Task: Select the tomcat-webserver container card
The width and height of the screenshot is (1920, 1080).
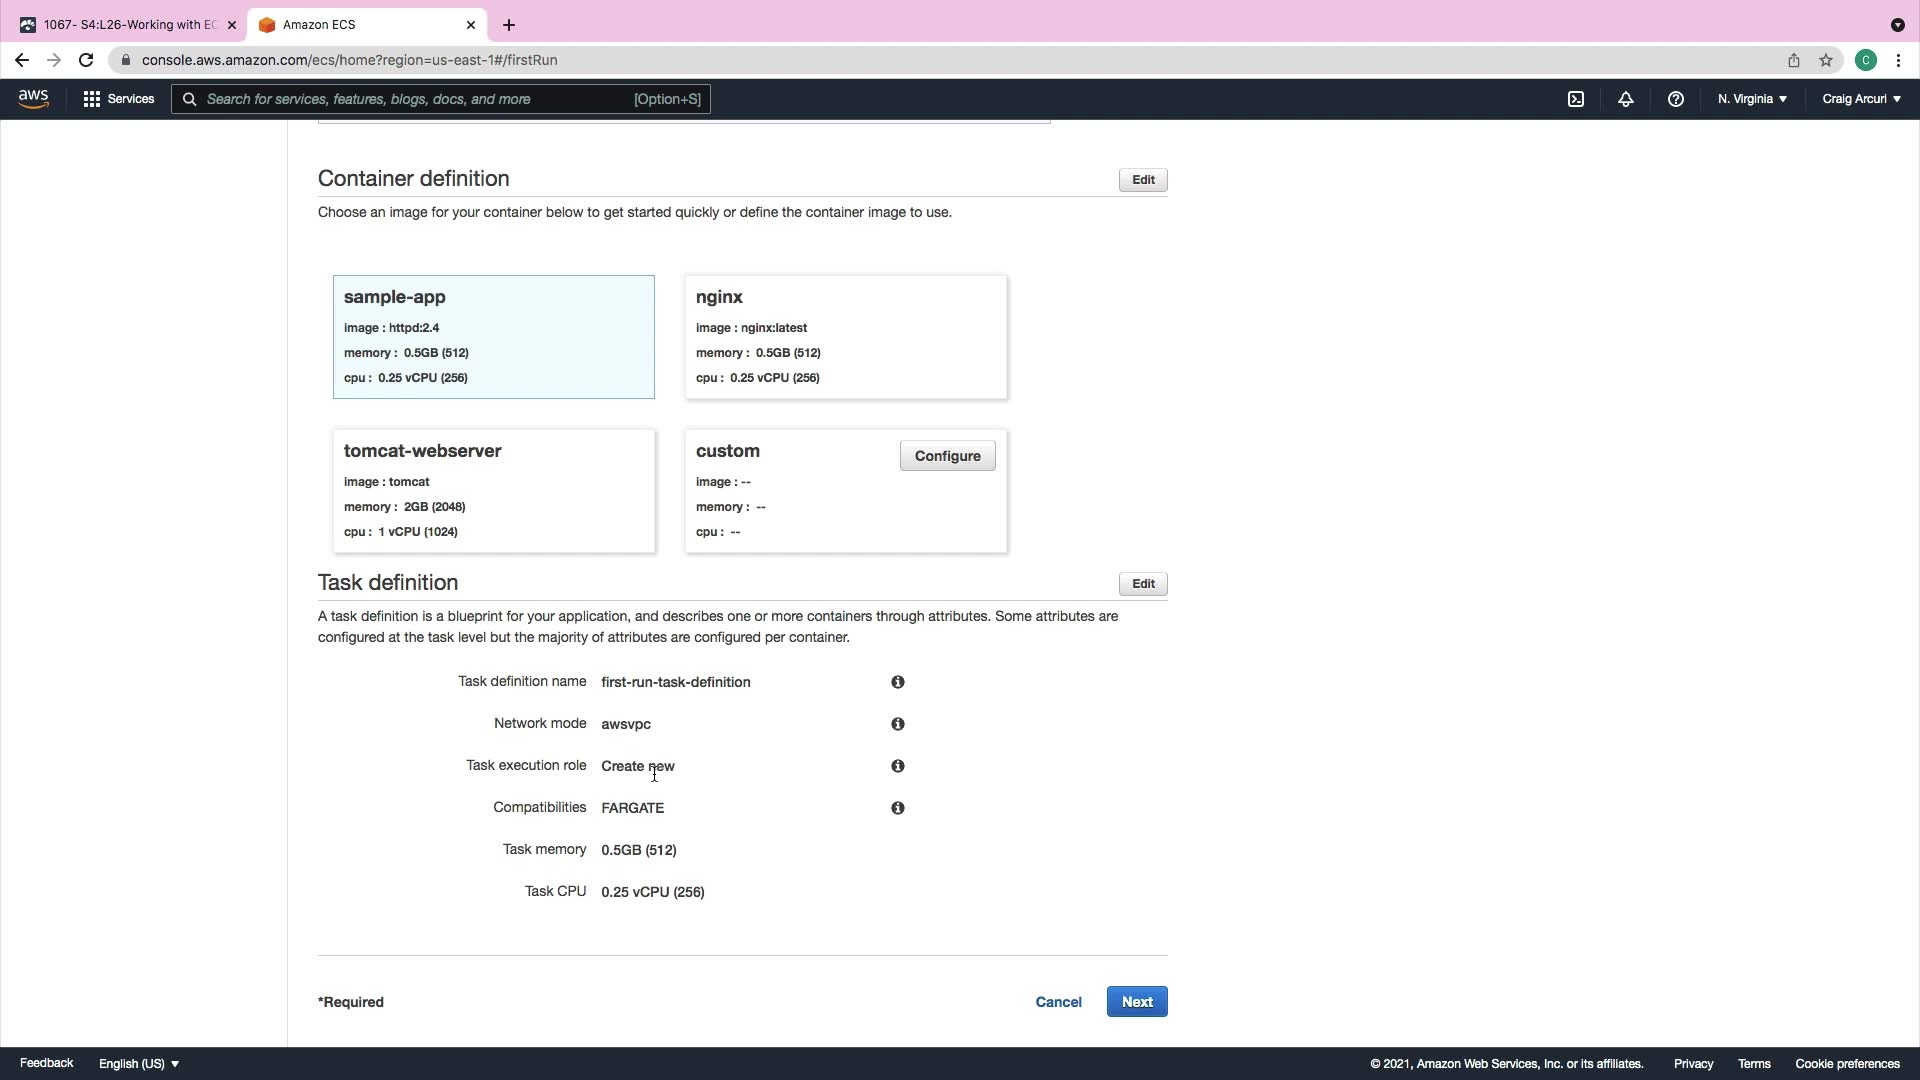Action: 494,491
